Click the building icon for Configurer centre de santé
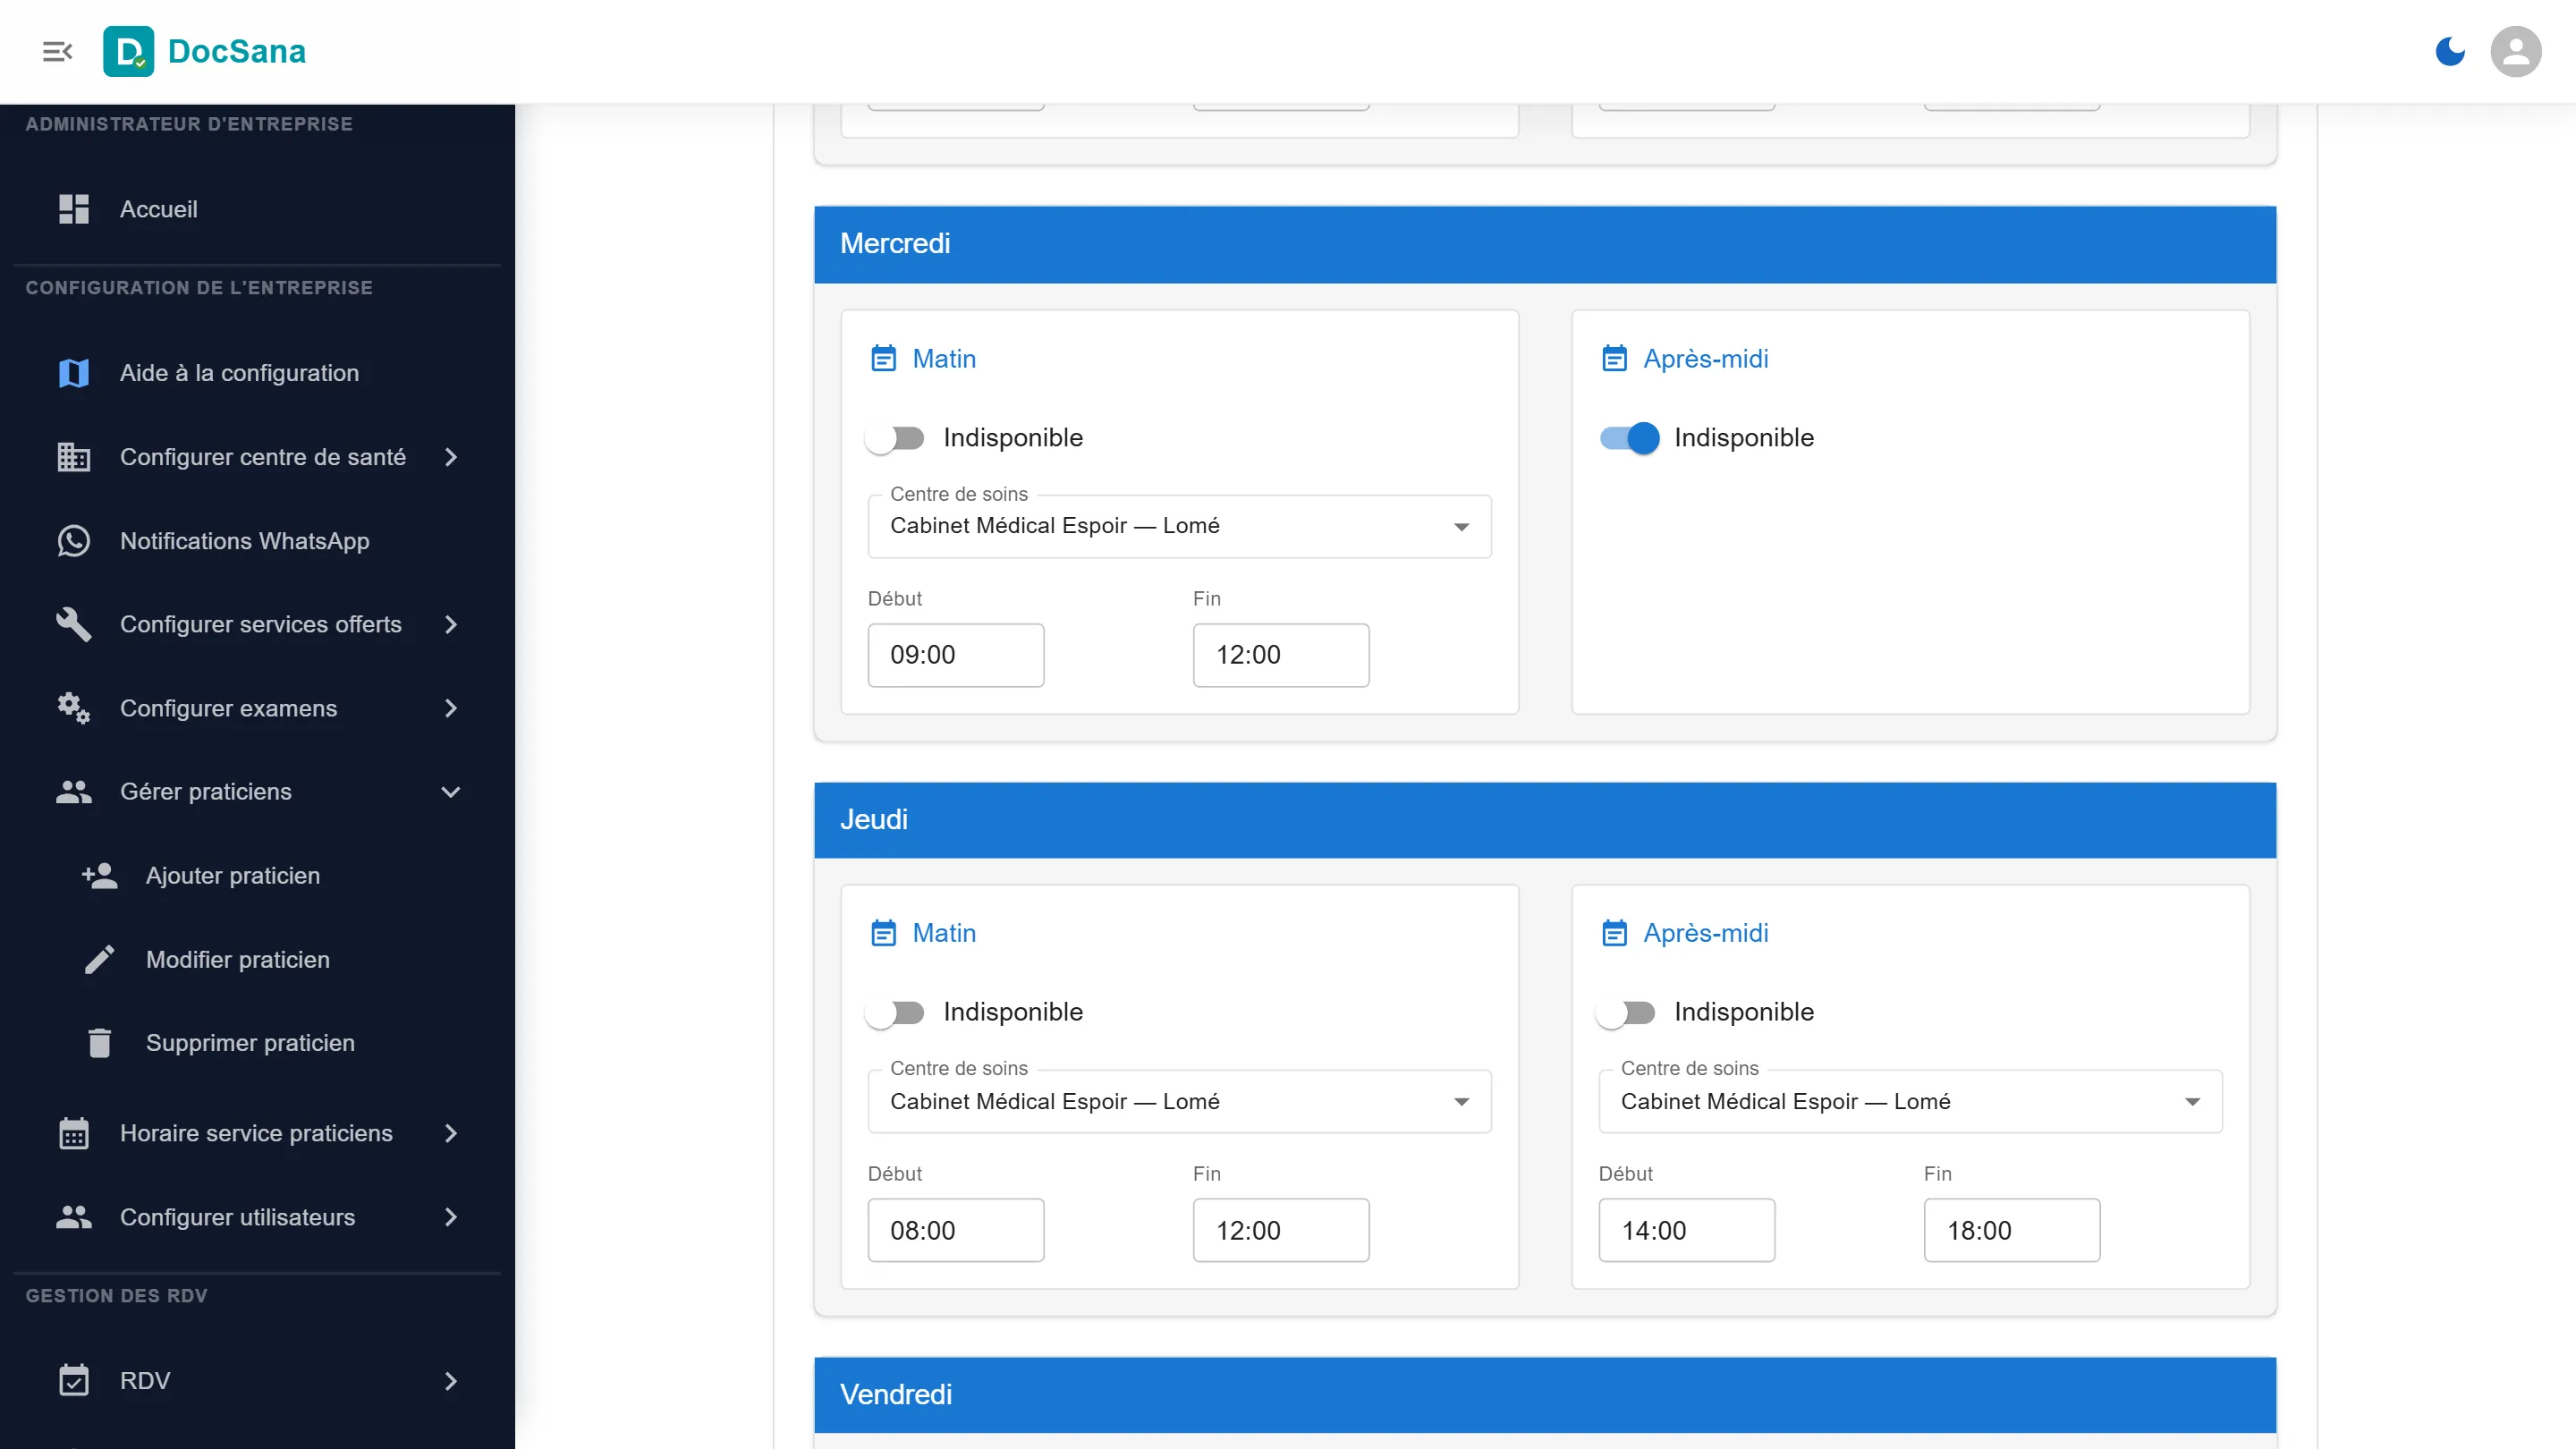This screenshot has height=1449, width=2576. (74, 457)
